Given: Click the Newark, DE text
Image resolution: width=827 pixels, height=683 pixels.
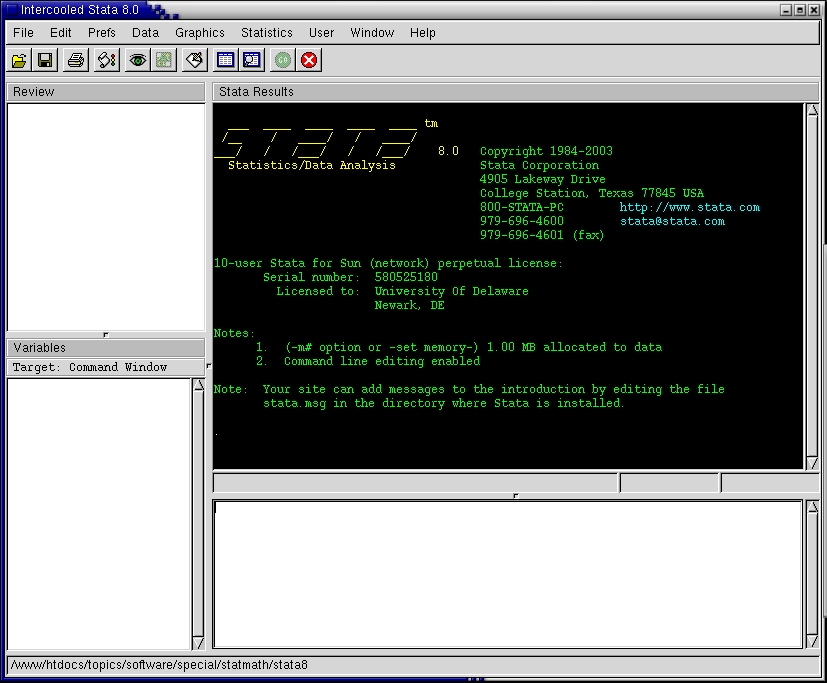Looking at the screenshot, I should tap(409, 305).
